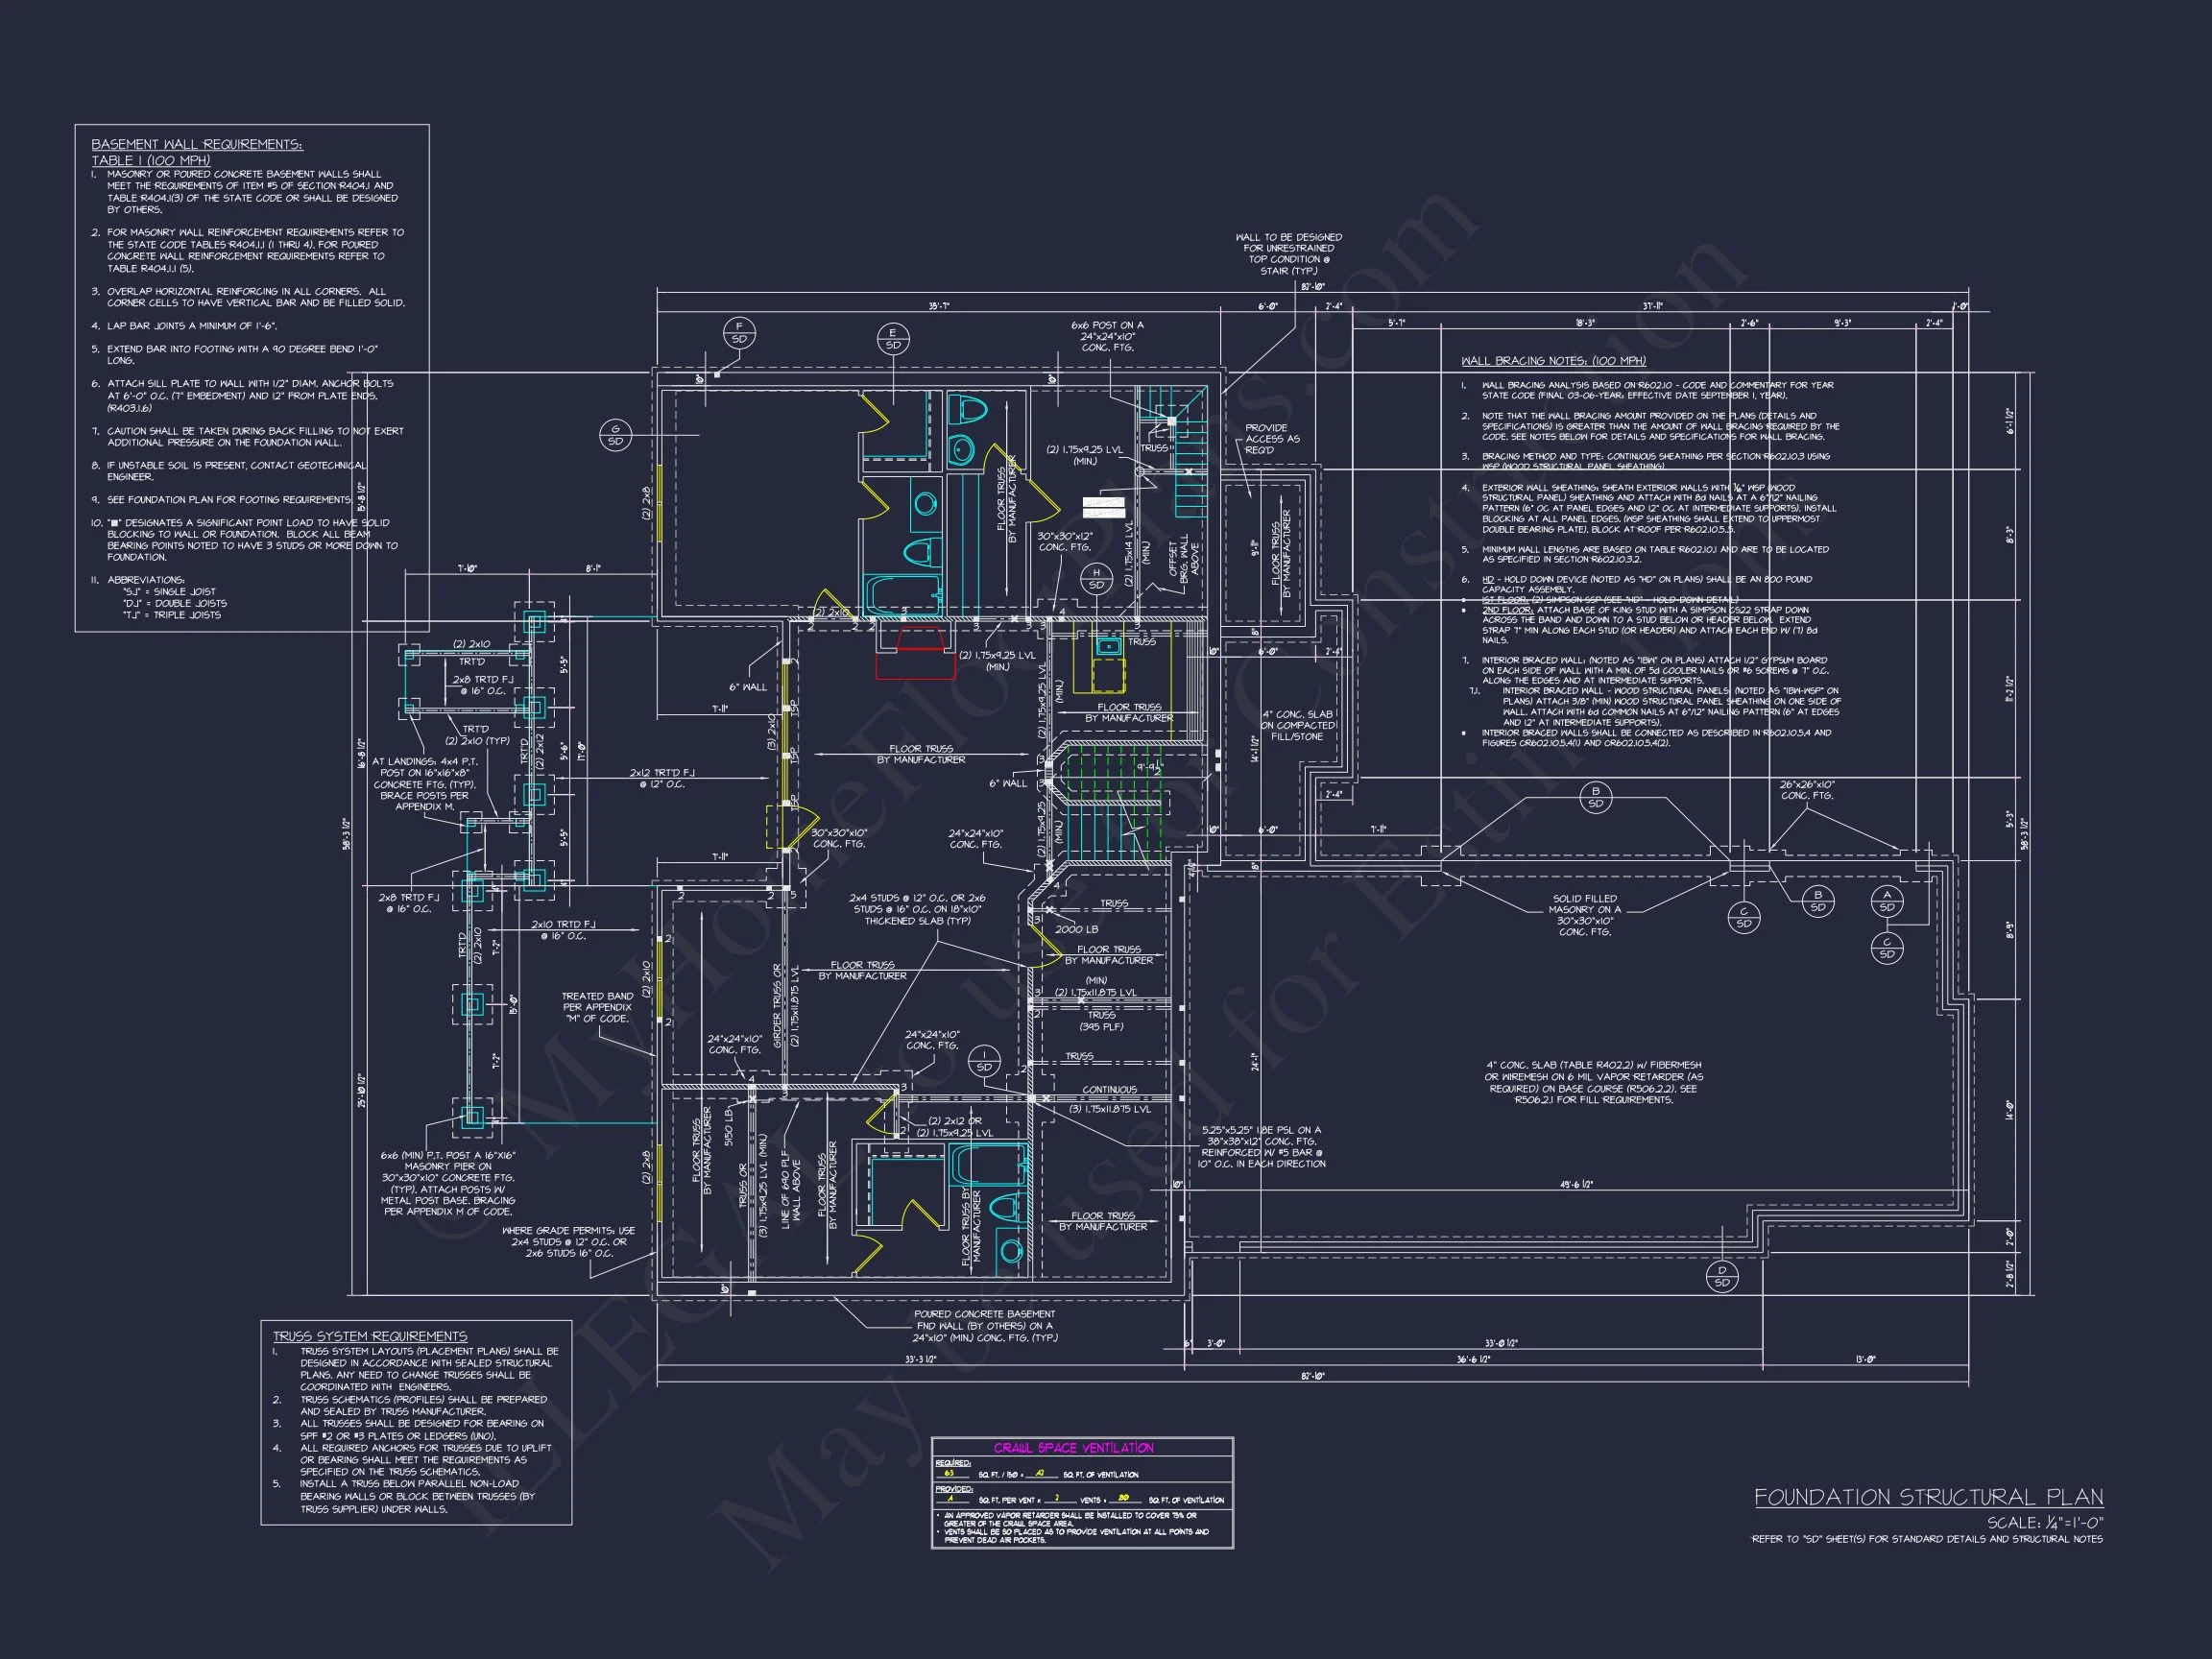The image size is (2212, 1659).
Task: Click the scale 1/4"=1'-0" text
Action: 2044,1523
